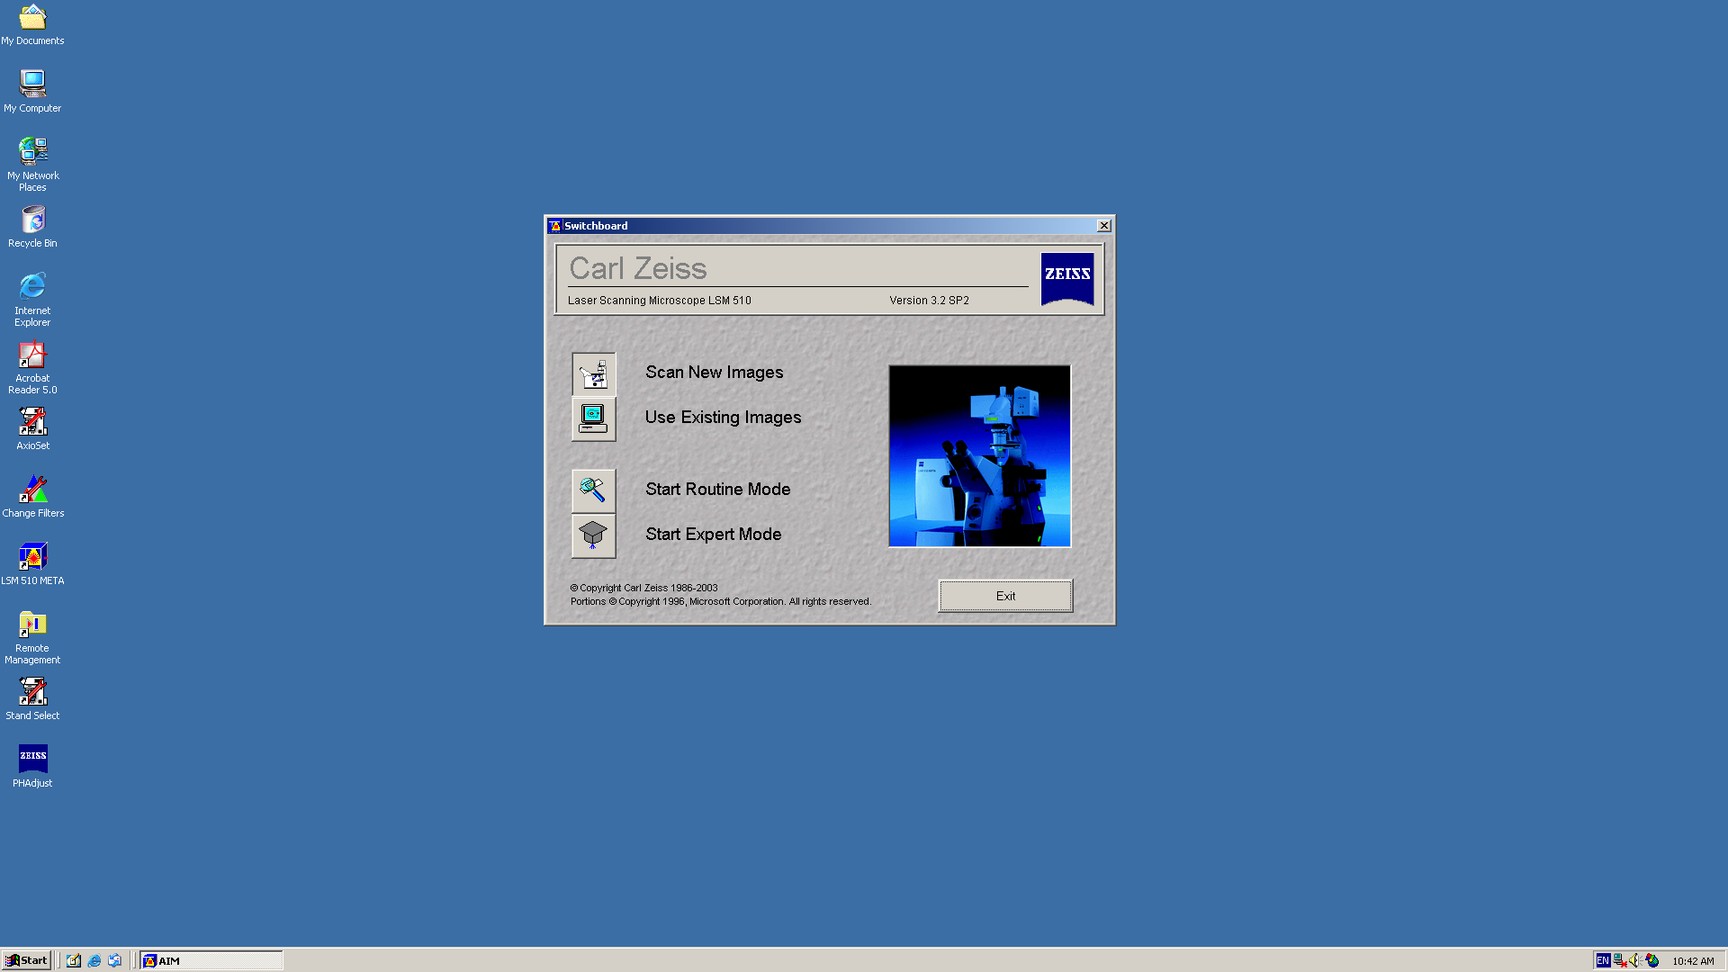
Task: Select the My Documents desktop icon
Action: click(33, 25)
